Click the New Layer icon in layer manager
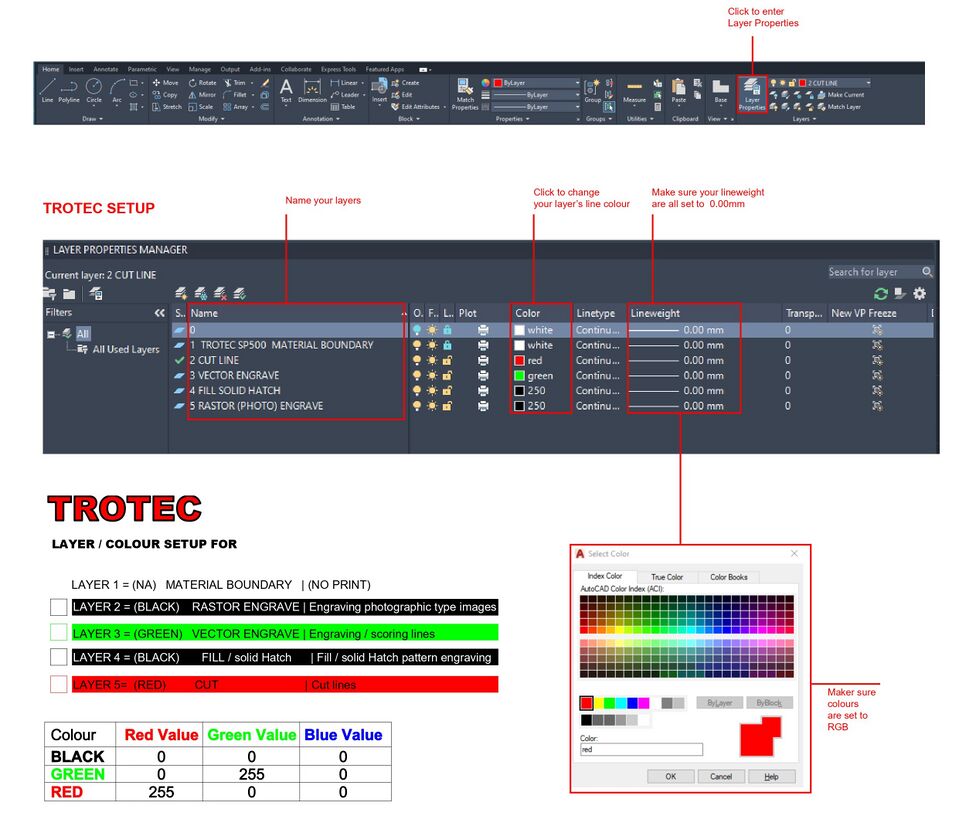The height and width of the screenshot is (816, 959). tap(180, 294)
